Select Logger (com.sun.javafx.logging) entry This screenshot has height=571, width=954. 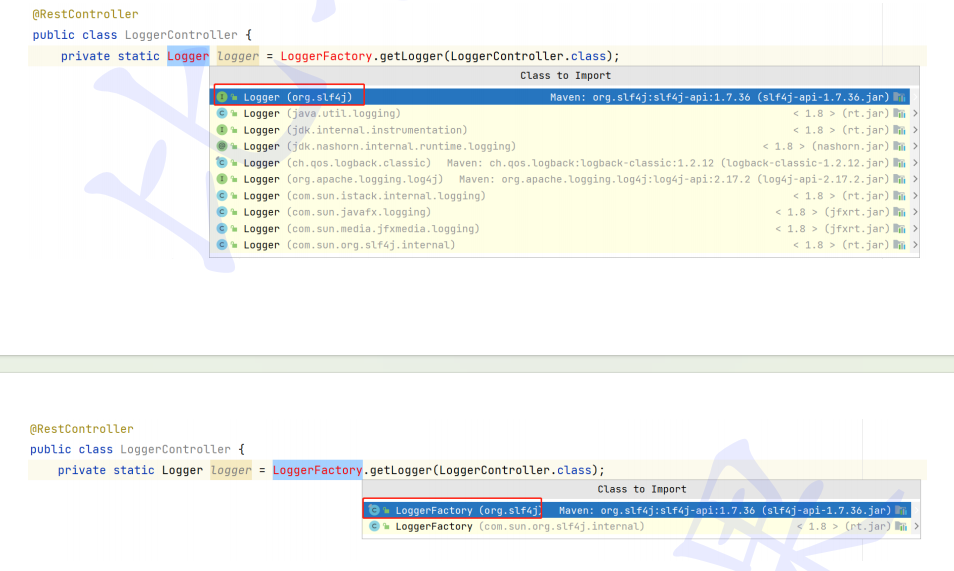tap(565, 212)
